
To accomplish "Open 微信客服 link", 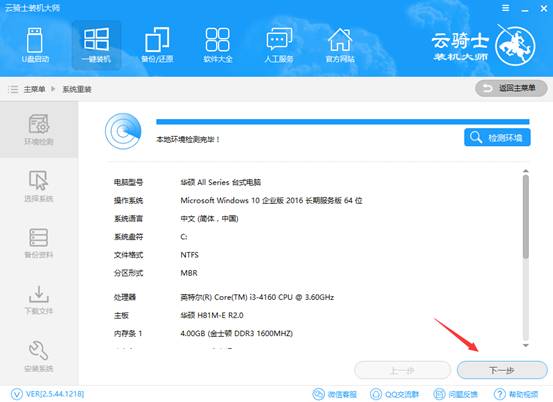I will (x=335, y=394).
